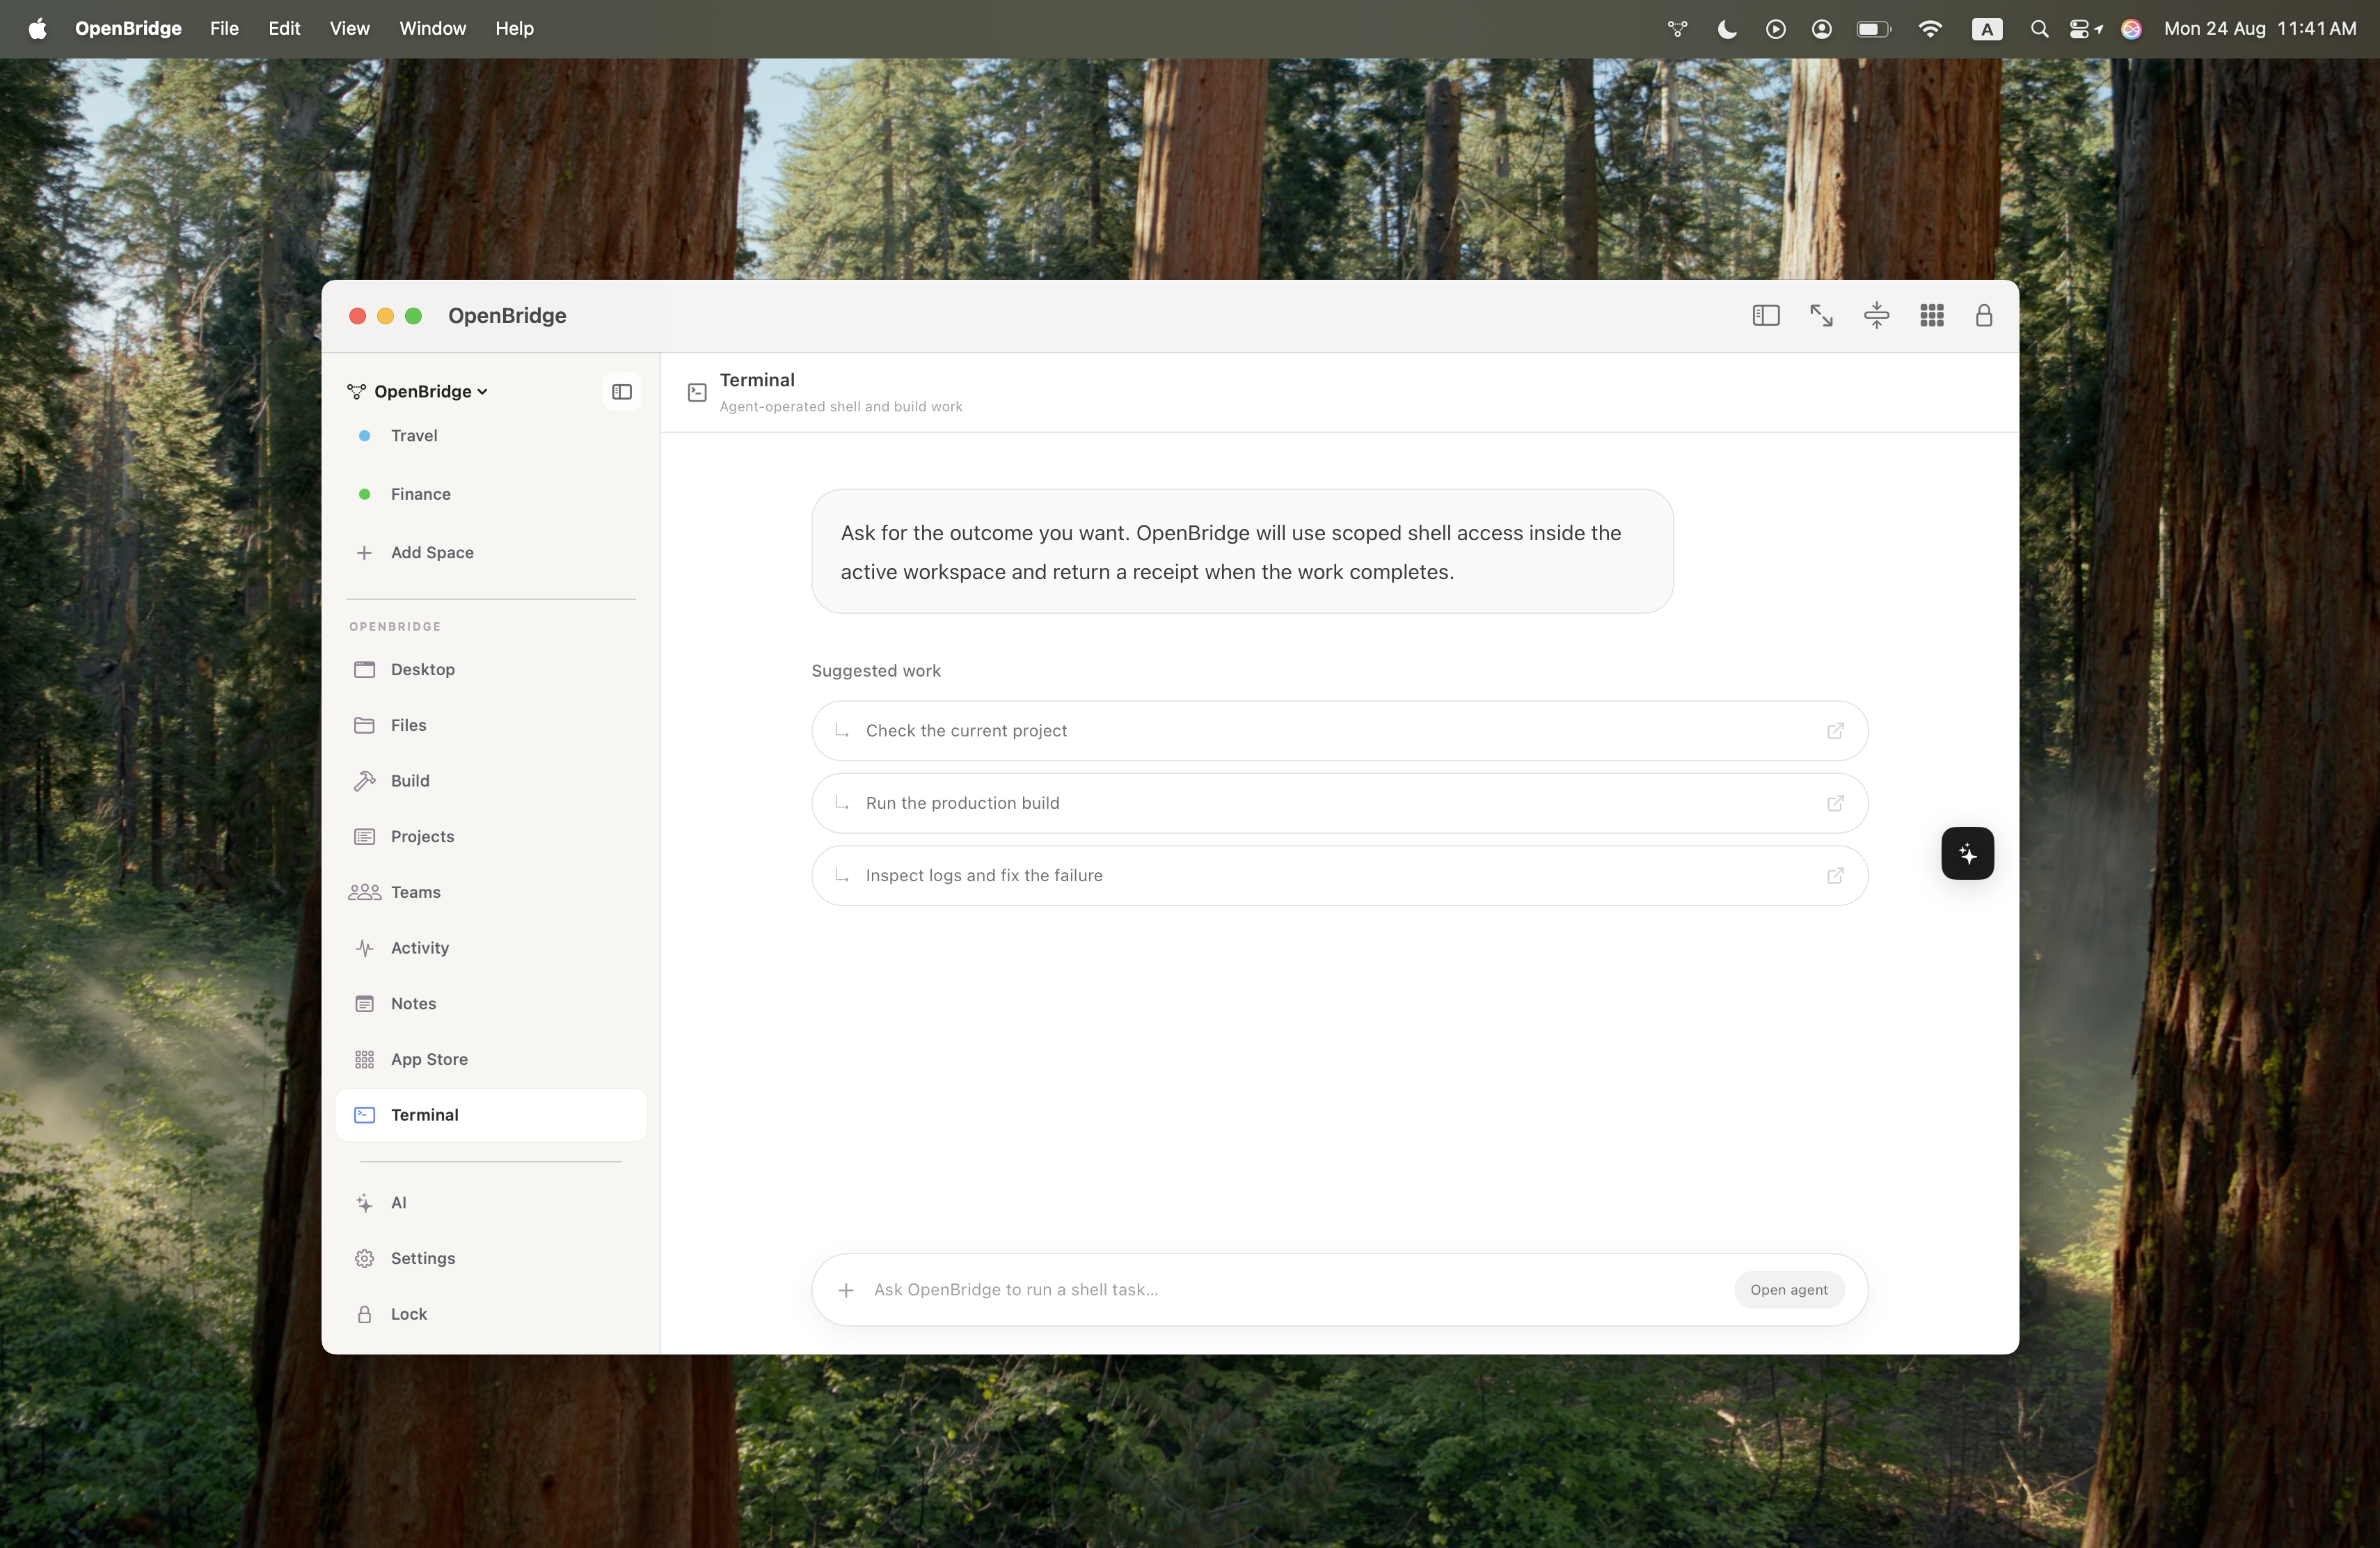Go to Projects in the sidebar

point(490,836)
